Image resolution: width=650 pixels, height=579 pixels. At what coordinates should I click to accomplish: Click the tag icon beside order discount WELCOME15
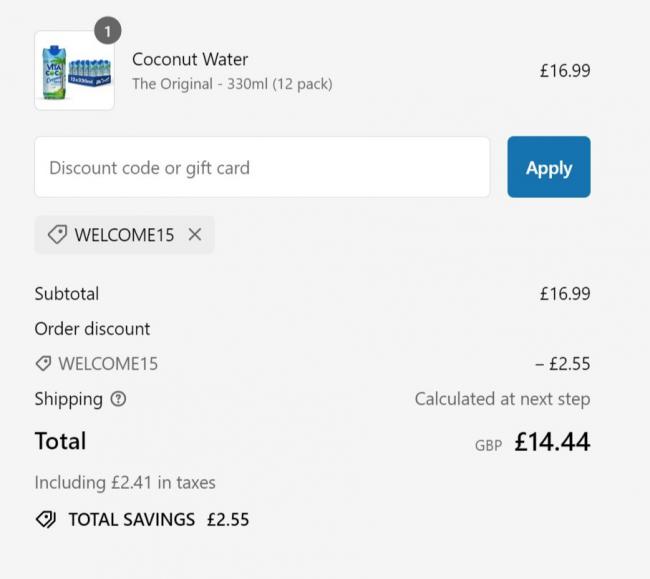[x=43, y=364]
